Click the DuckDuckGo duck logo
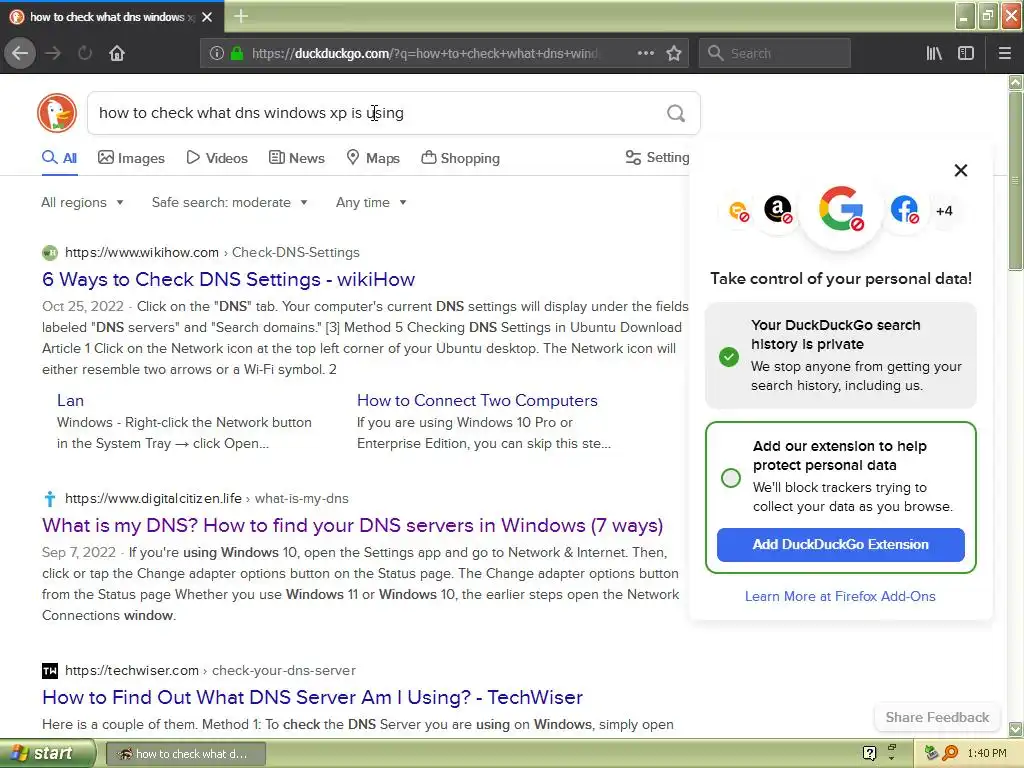This screenshot has width=1024, height=768. tap(57, 113)
